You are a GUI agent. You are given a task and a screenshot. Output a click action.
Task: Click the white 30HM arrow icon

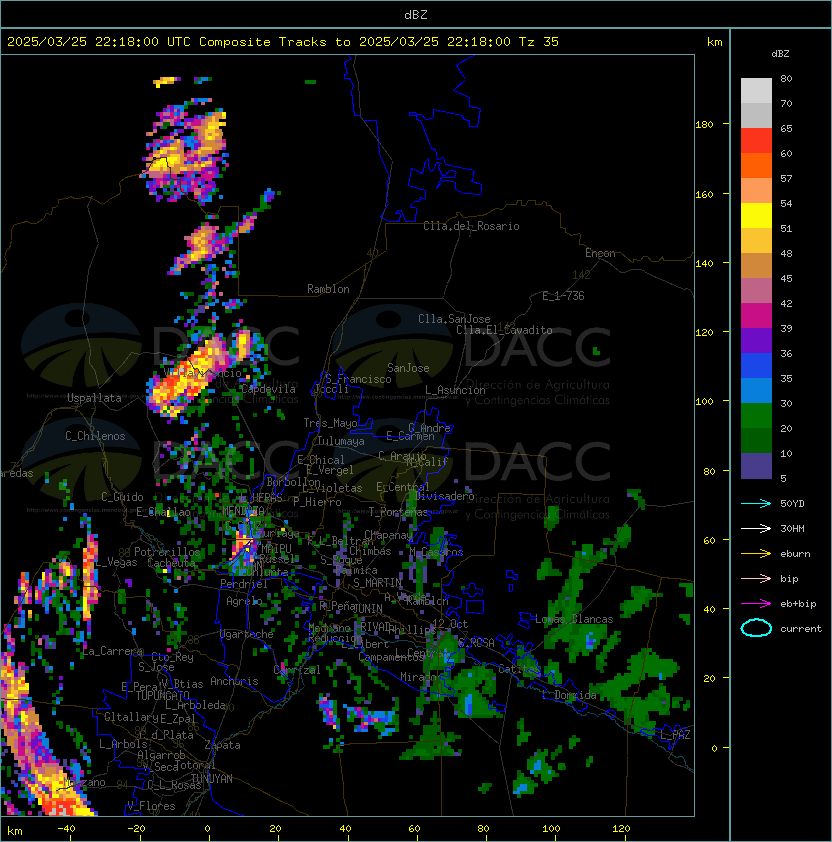point(756,528)
